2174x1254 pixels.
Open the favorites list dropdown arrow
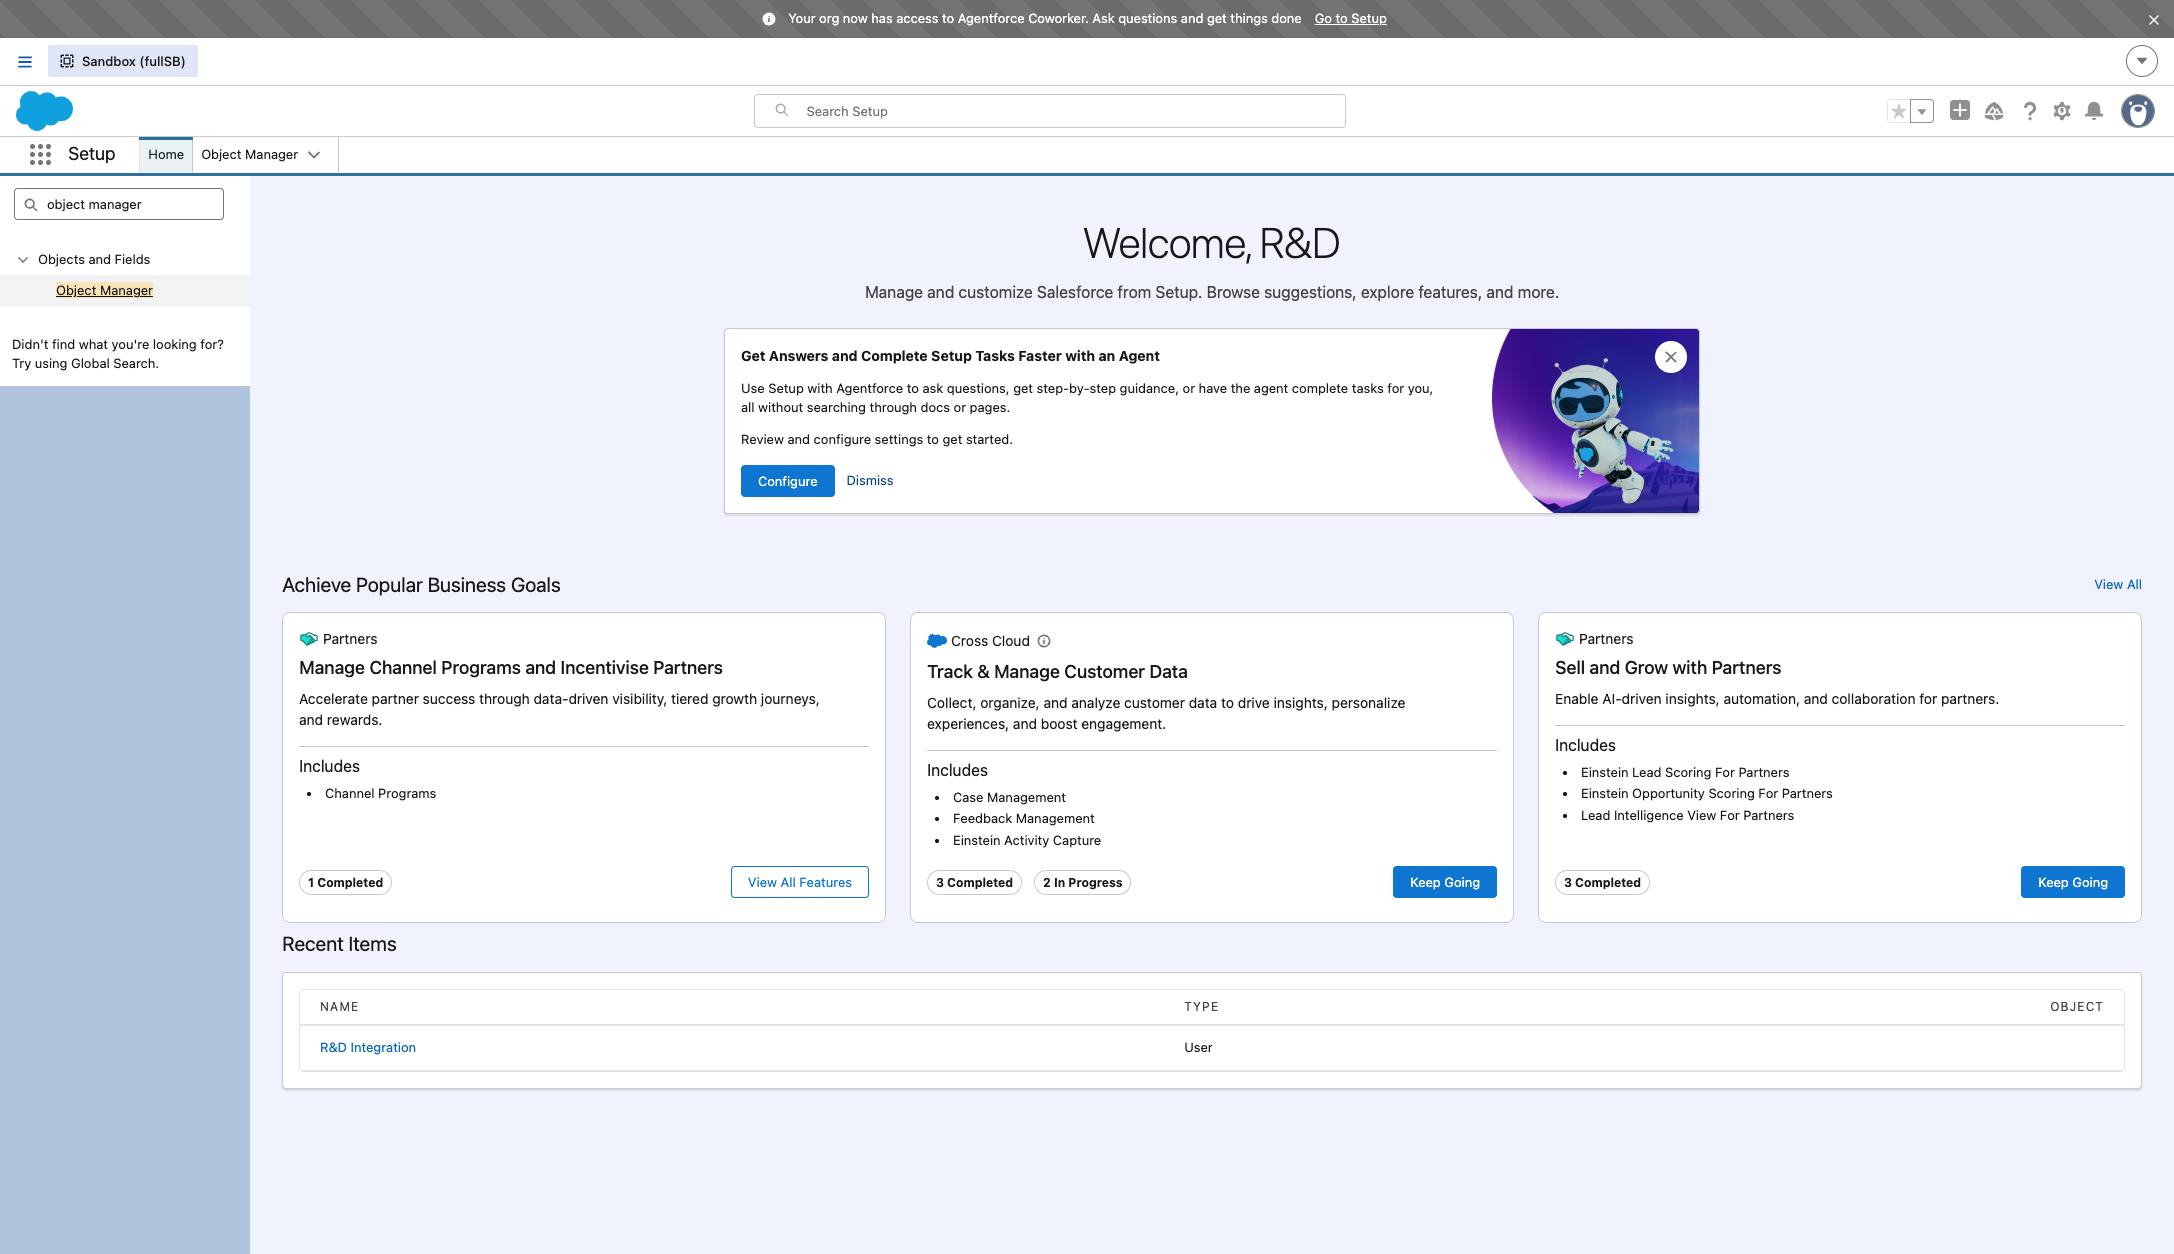point(1922,111)
